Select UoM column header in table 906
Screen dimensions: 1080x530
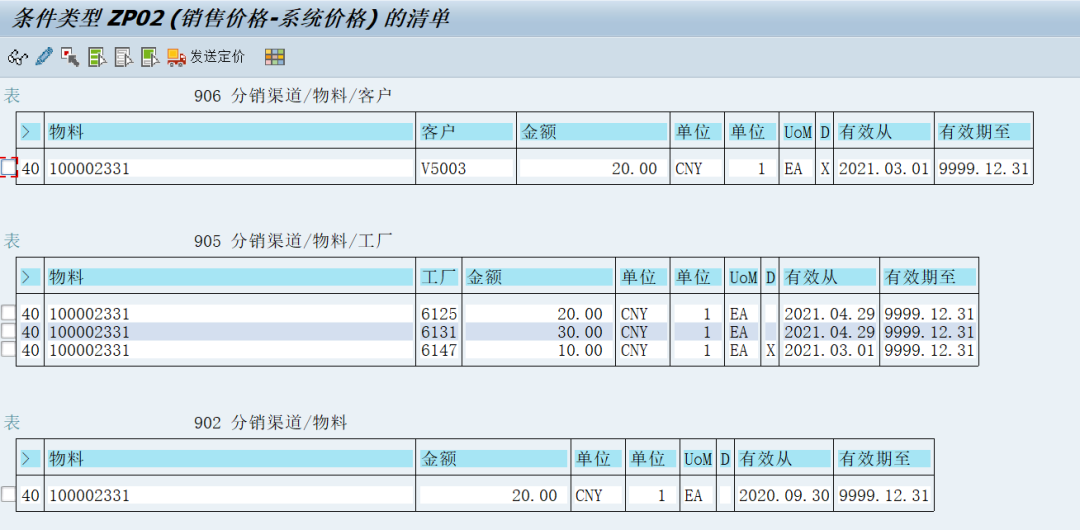[x=798, y=132]
